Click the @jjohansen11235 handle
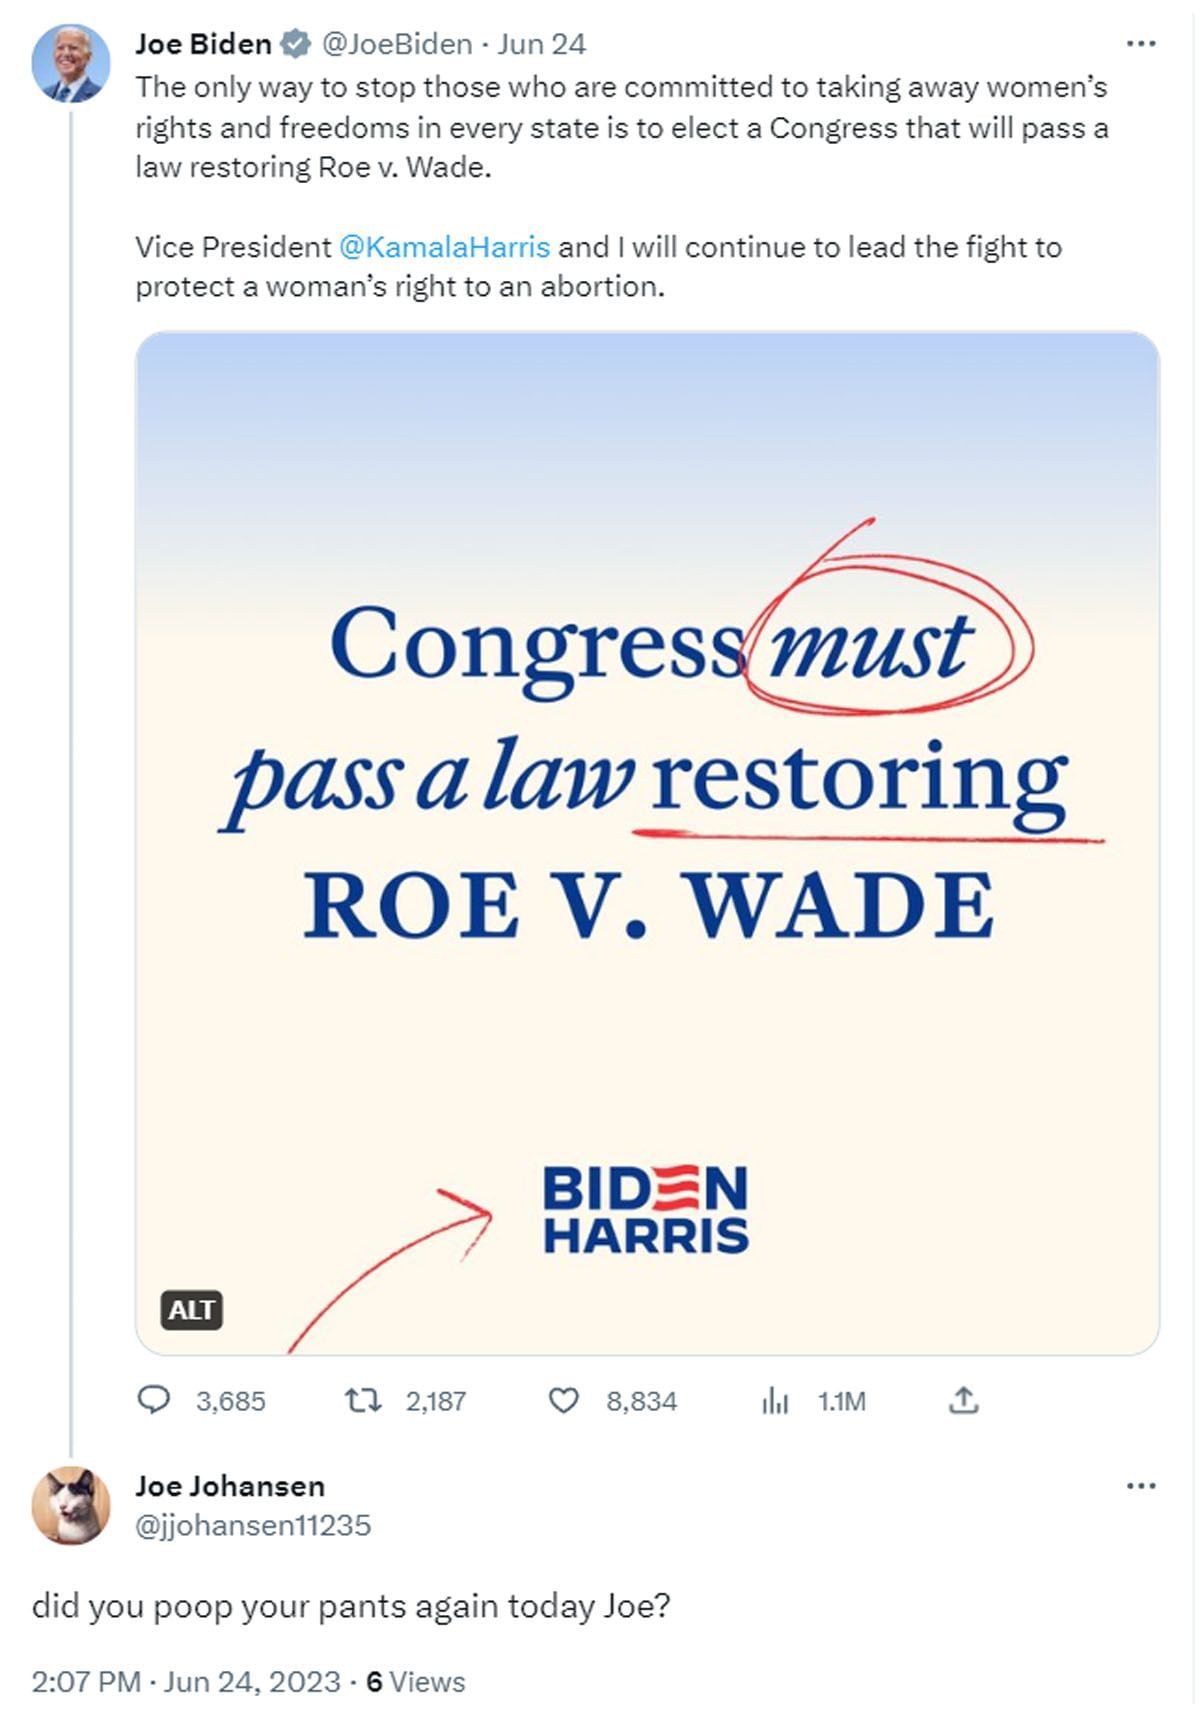1200x1731 pixels. pos(253,1525)
